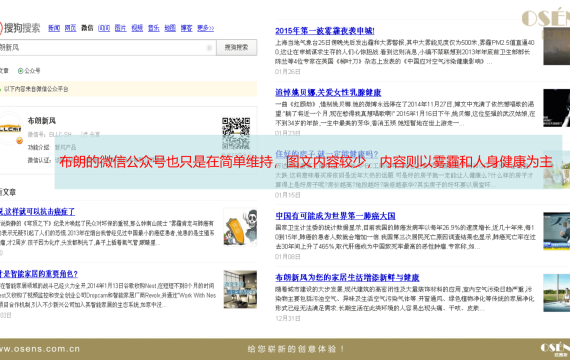570x360 pixels.
Task: Open article 布朗新风为您的家居生活增添新鲜与健康
Action: pyautogui.click(x=347, y=278)
